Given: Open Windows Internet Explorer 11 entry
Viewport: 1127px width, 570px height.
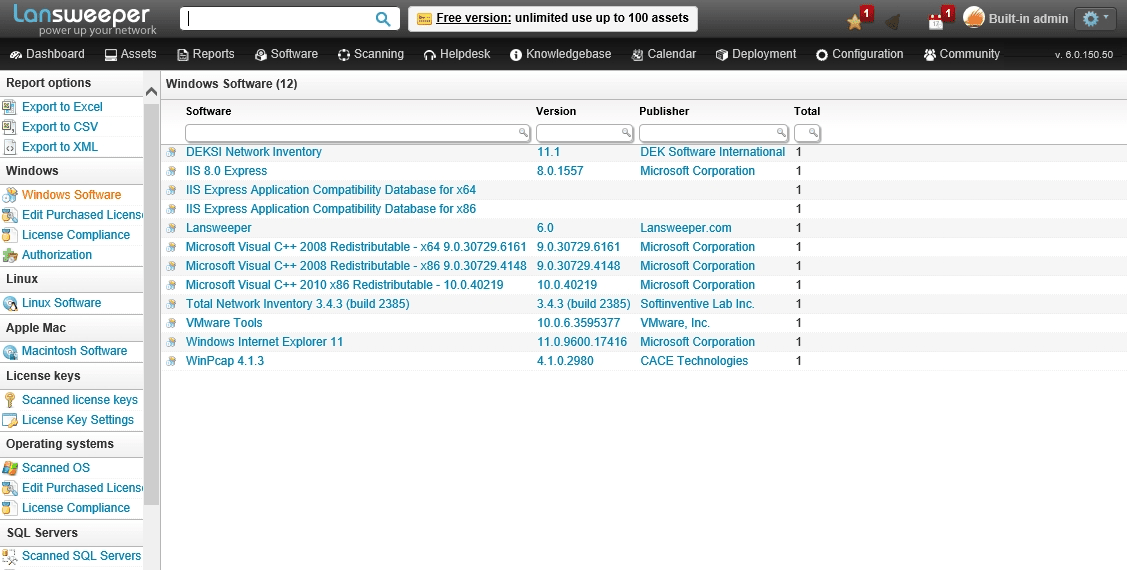Looking at the screenshot, I should pos(264,342).
